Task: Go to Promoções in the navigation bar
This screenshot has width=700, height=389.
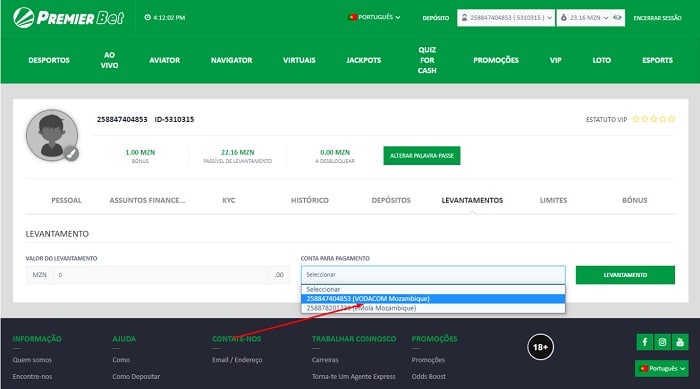Action: (x=496, y=60)
